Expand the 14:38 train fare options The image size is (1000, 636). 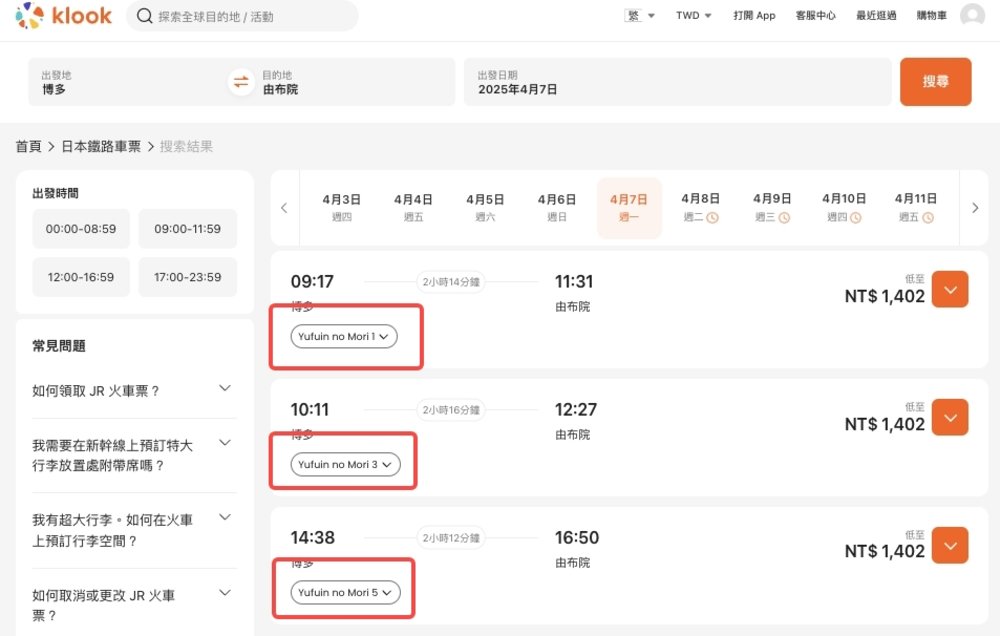[950, 545]
